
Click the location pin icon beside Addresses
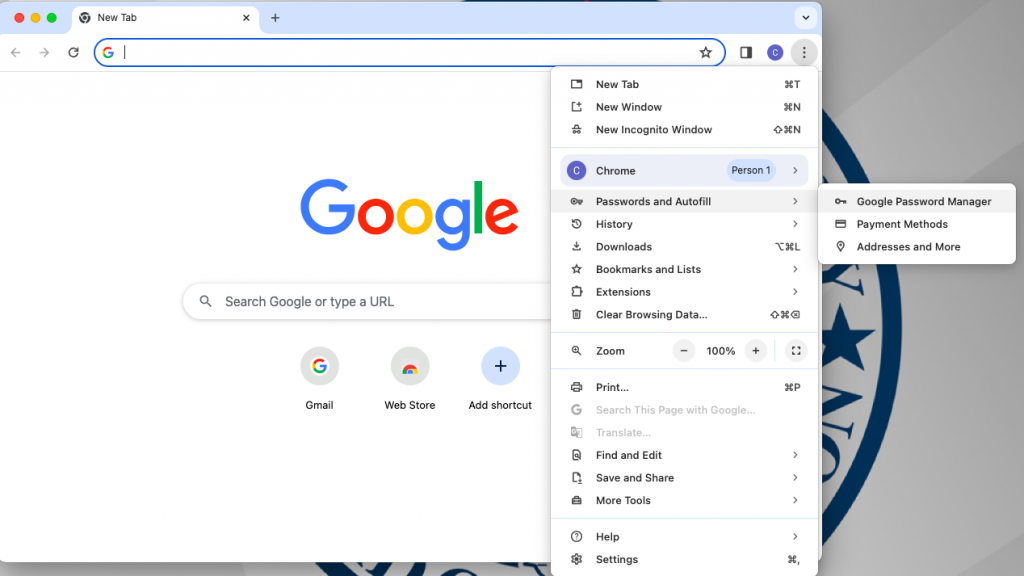(840, 246)
